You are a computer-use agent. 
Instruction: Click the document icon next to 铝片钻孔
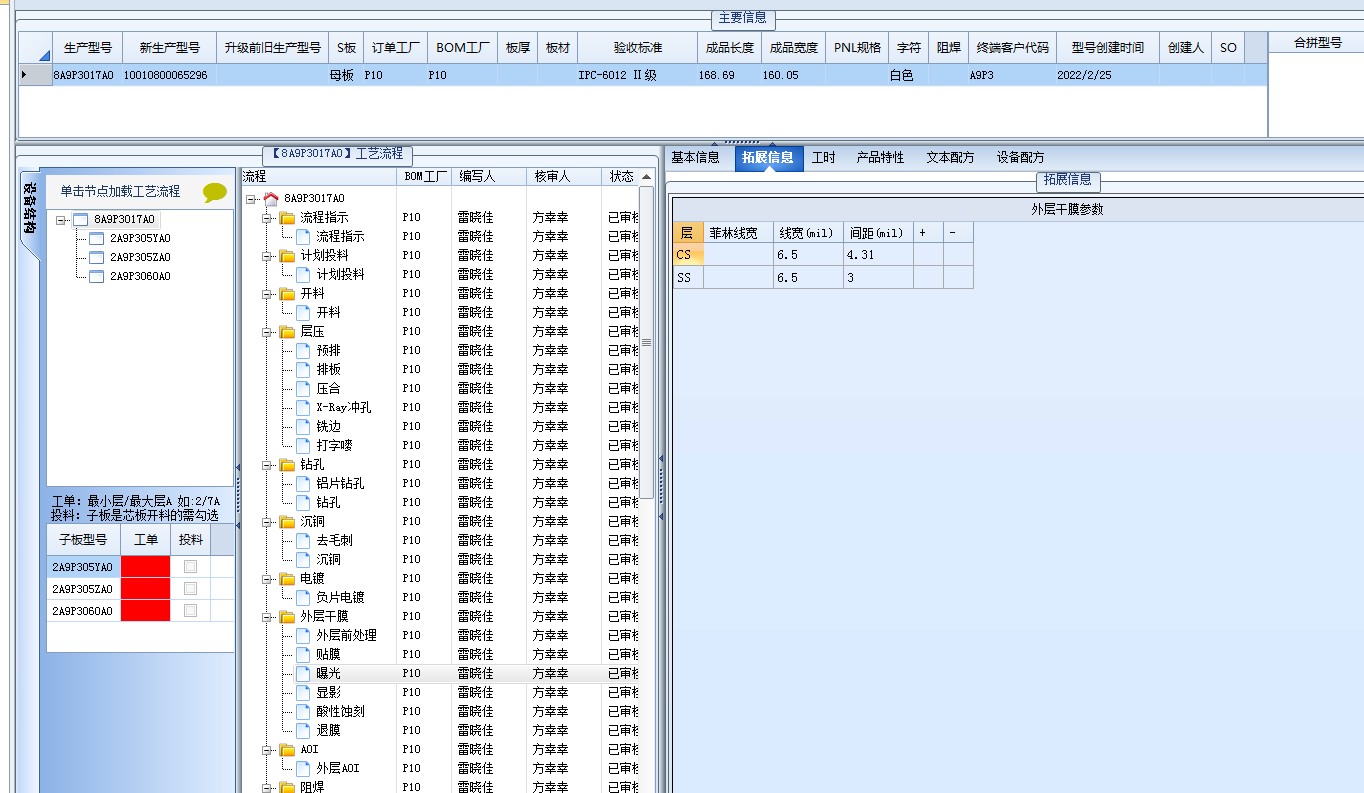click(x=303, y=484)
